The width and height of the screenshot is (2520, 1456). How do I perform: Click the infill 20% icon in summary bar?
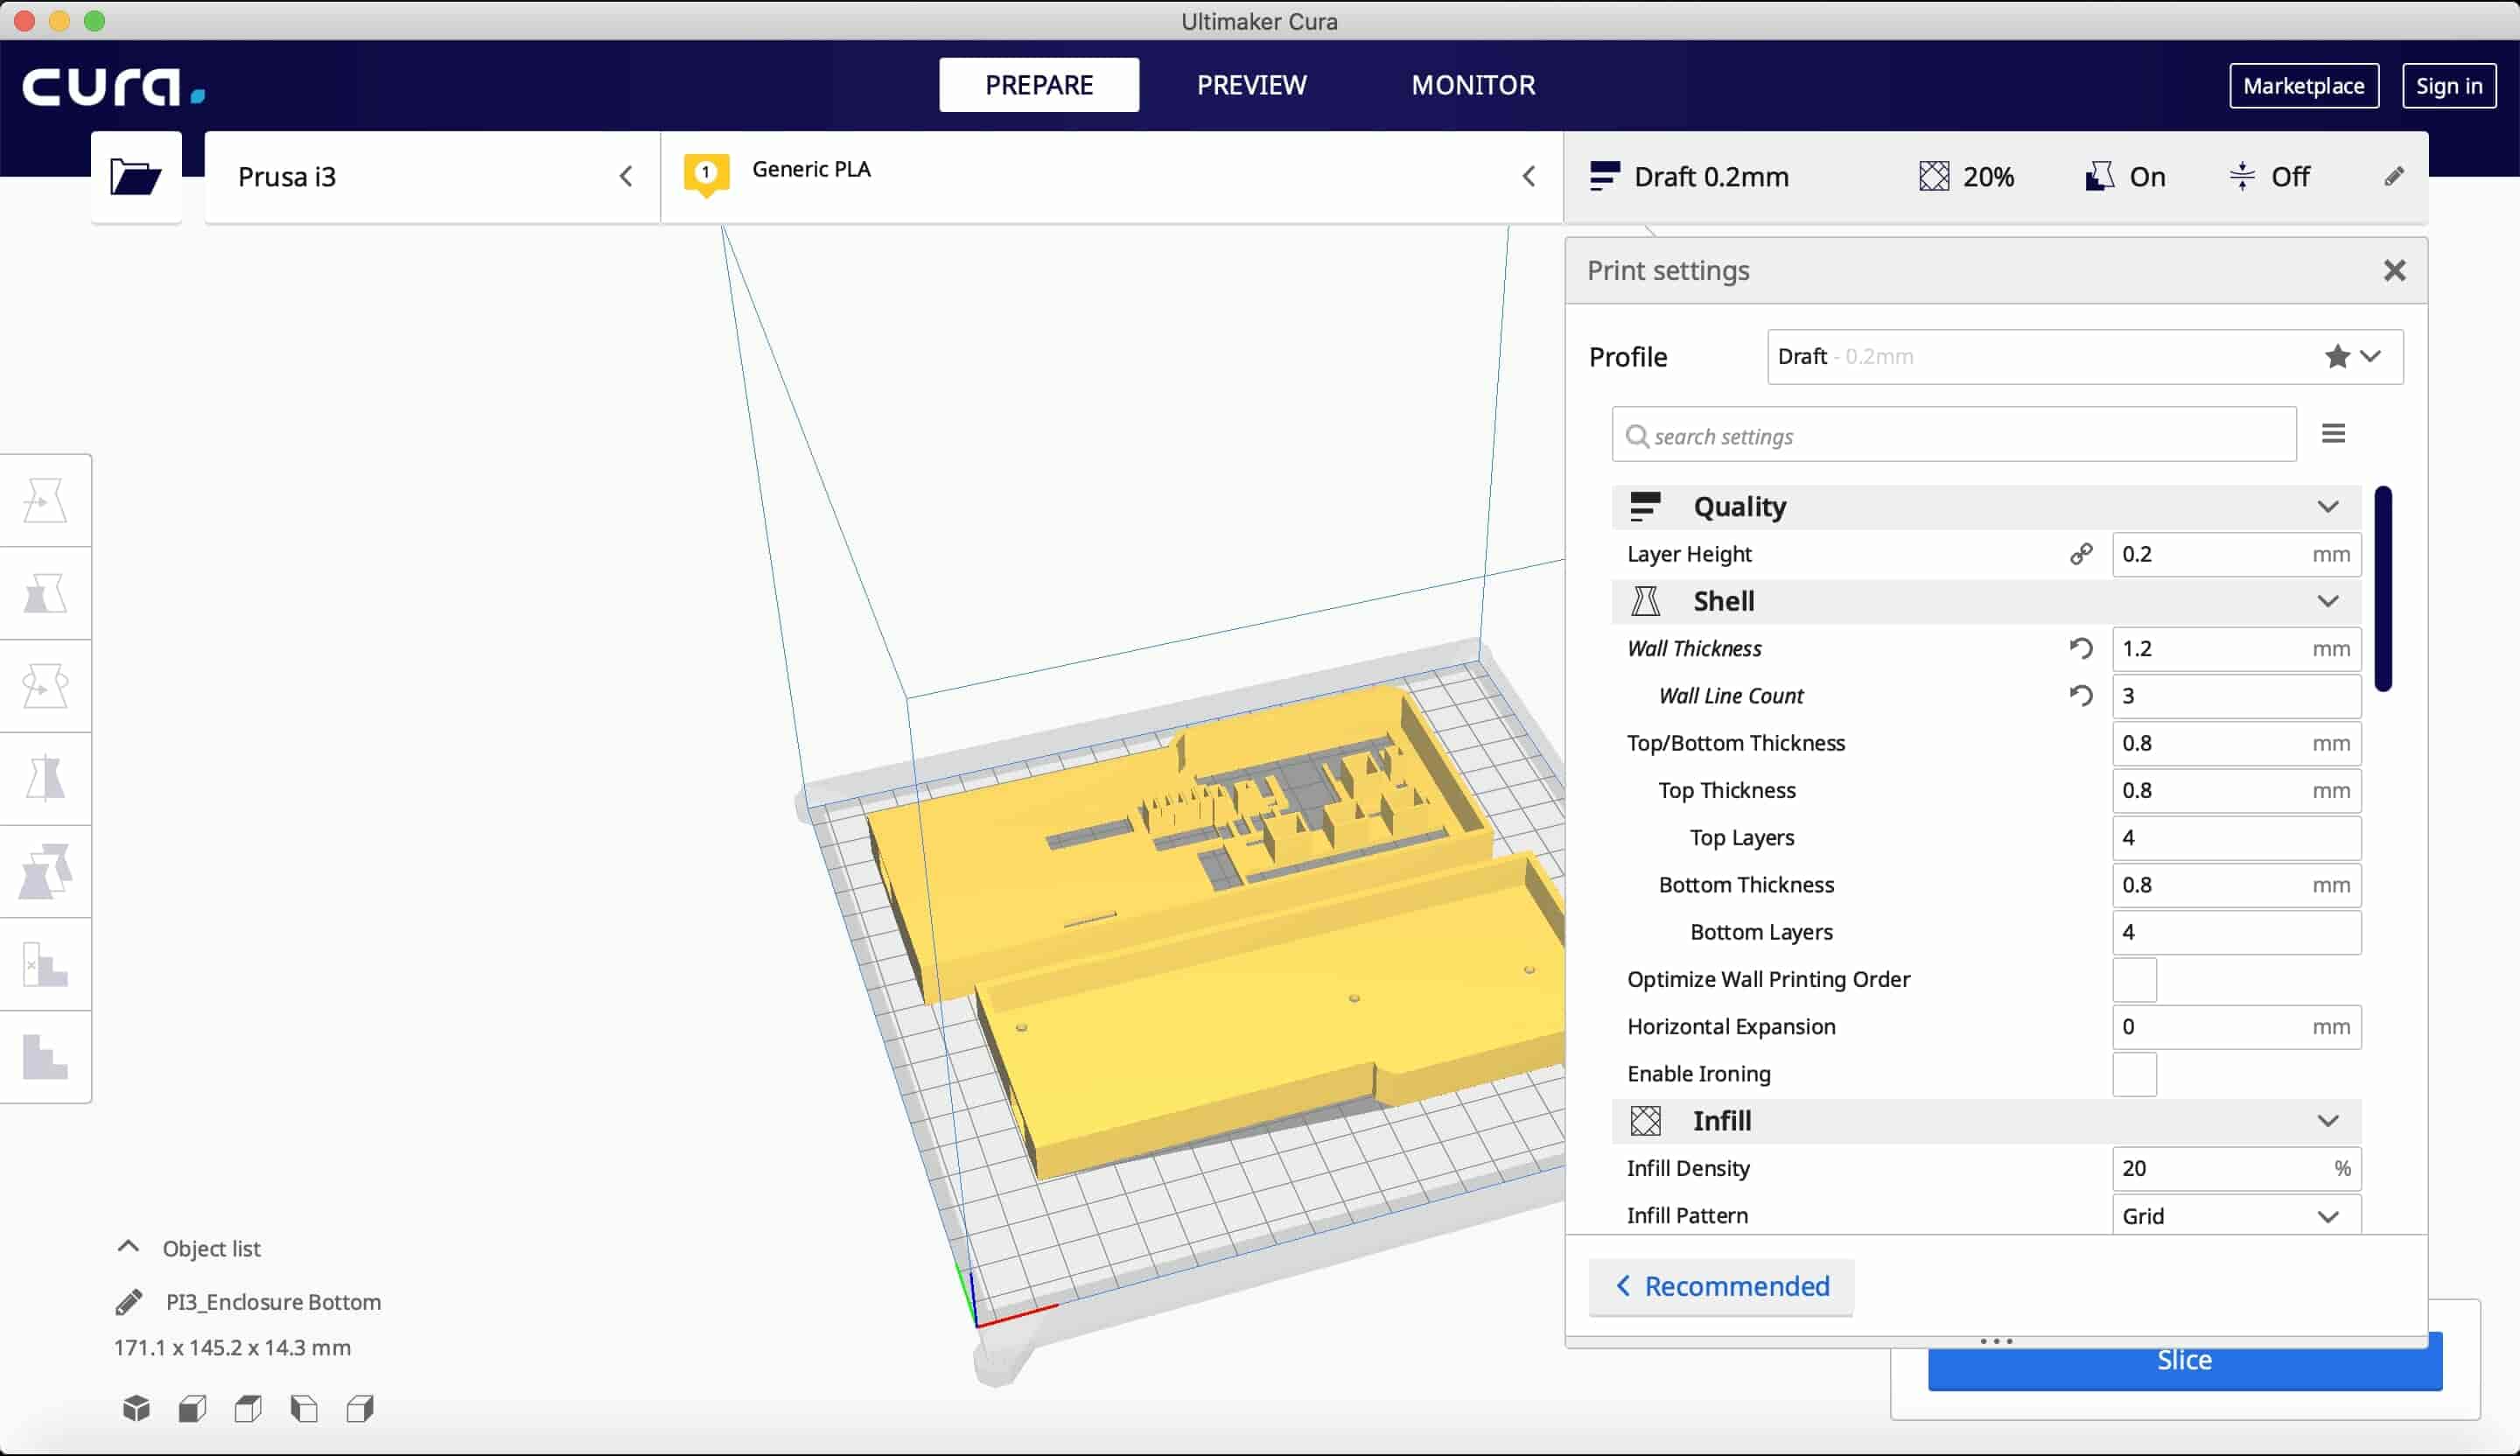[1934, 177]
